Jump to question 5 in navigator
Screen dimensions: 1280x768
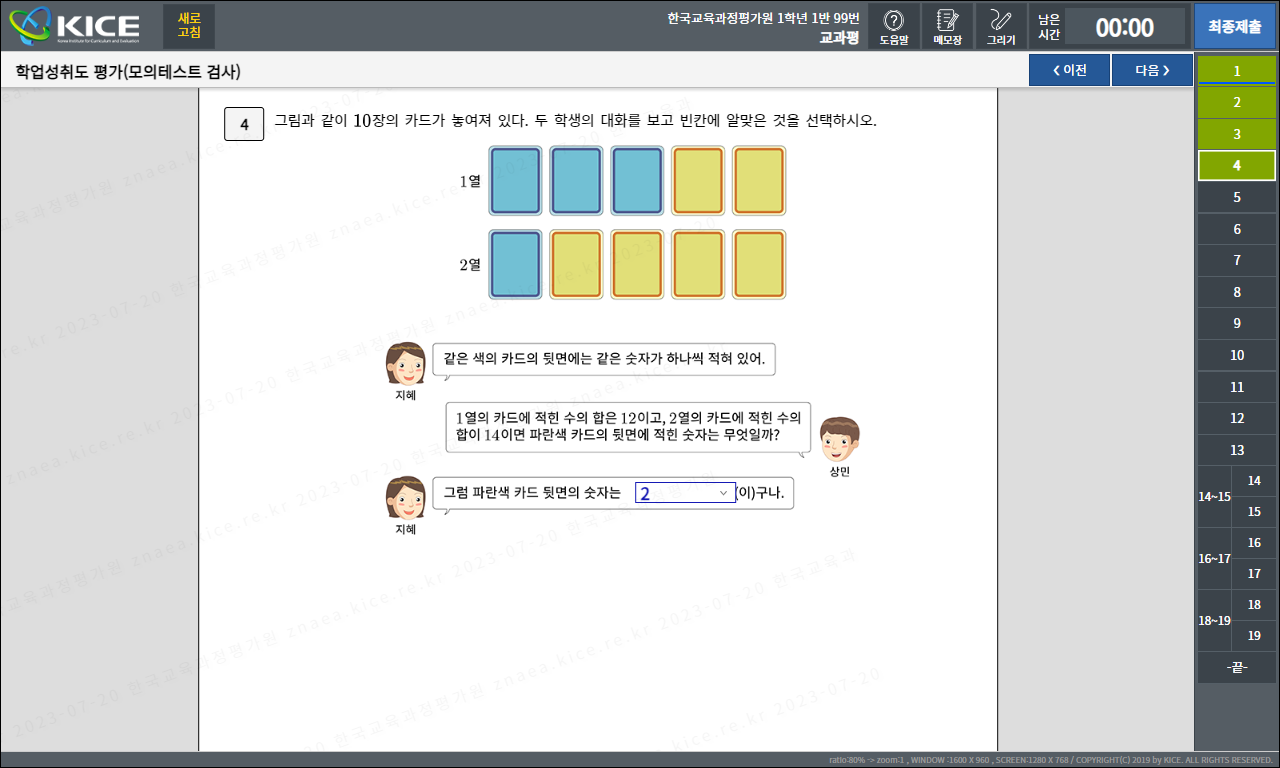[x=1237, y=197]
